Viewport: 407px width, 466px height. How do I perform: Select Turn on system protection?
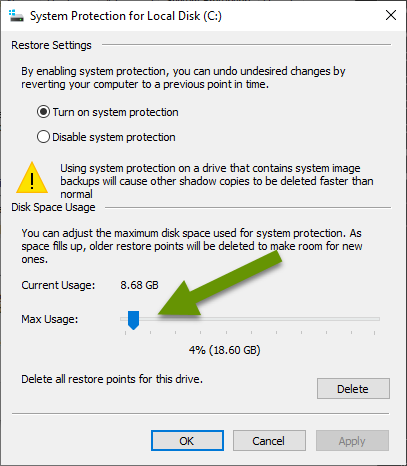108,112
